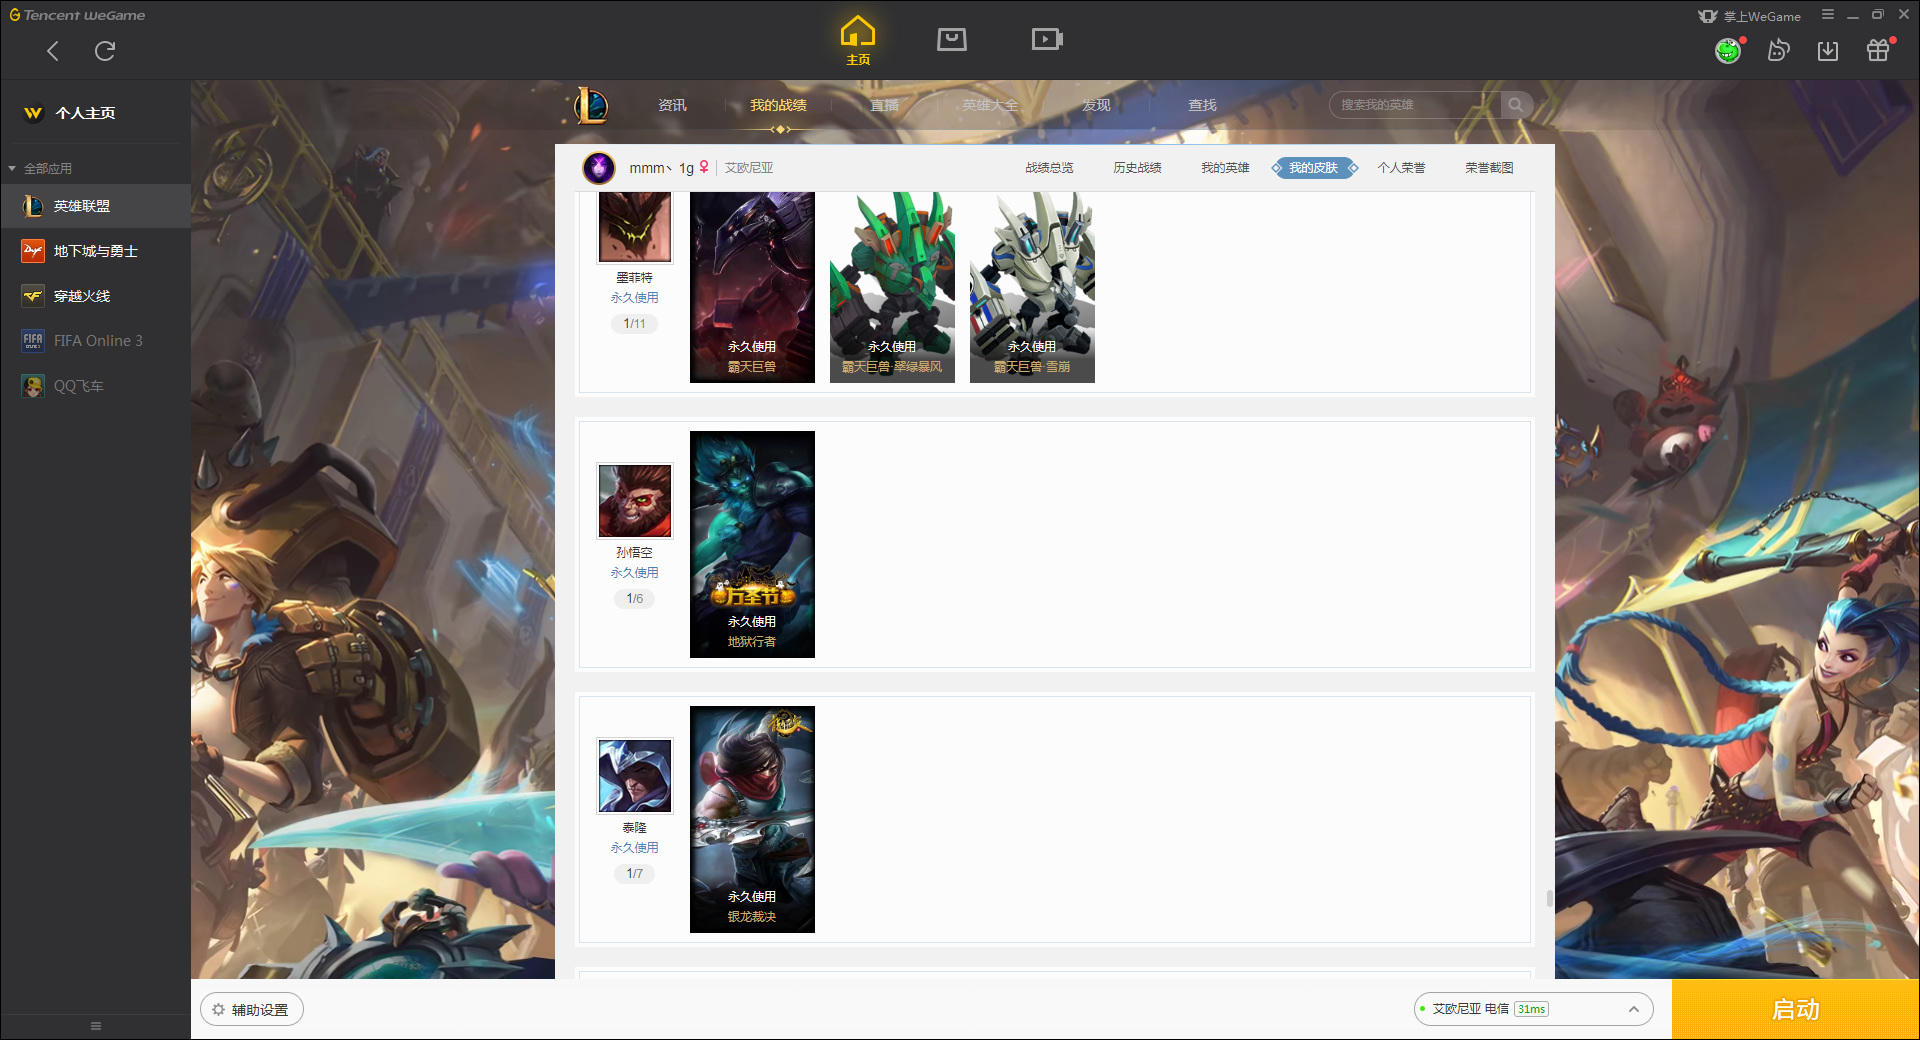Click the 启动 launch button

(x=1795, y=1009)
